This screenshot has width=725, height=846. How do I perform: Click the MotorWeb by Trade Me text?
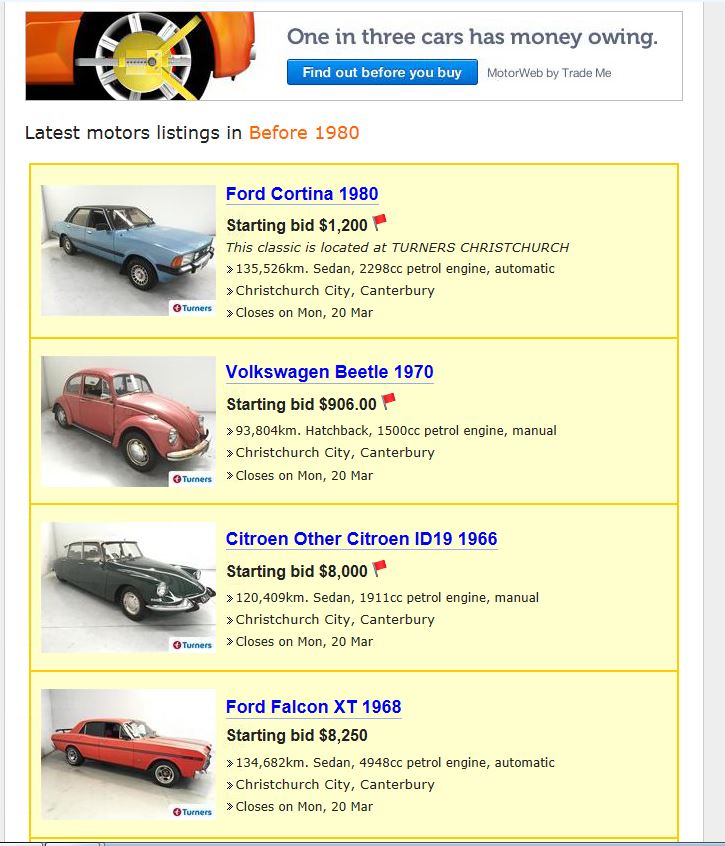(549, 73)
